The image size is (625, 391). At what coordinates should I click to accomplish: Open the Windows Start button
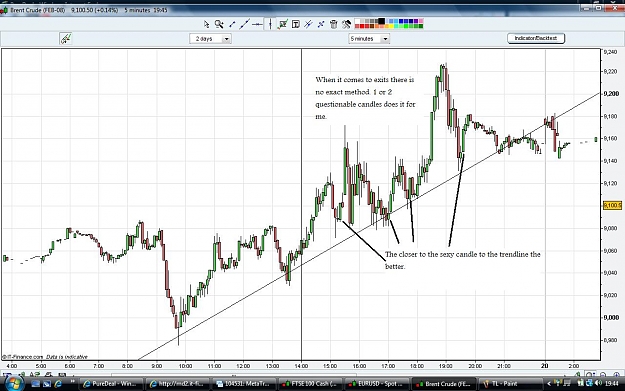pos(13,383)
